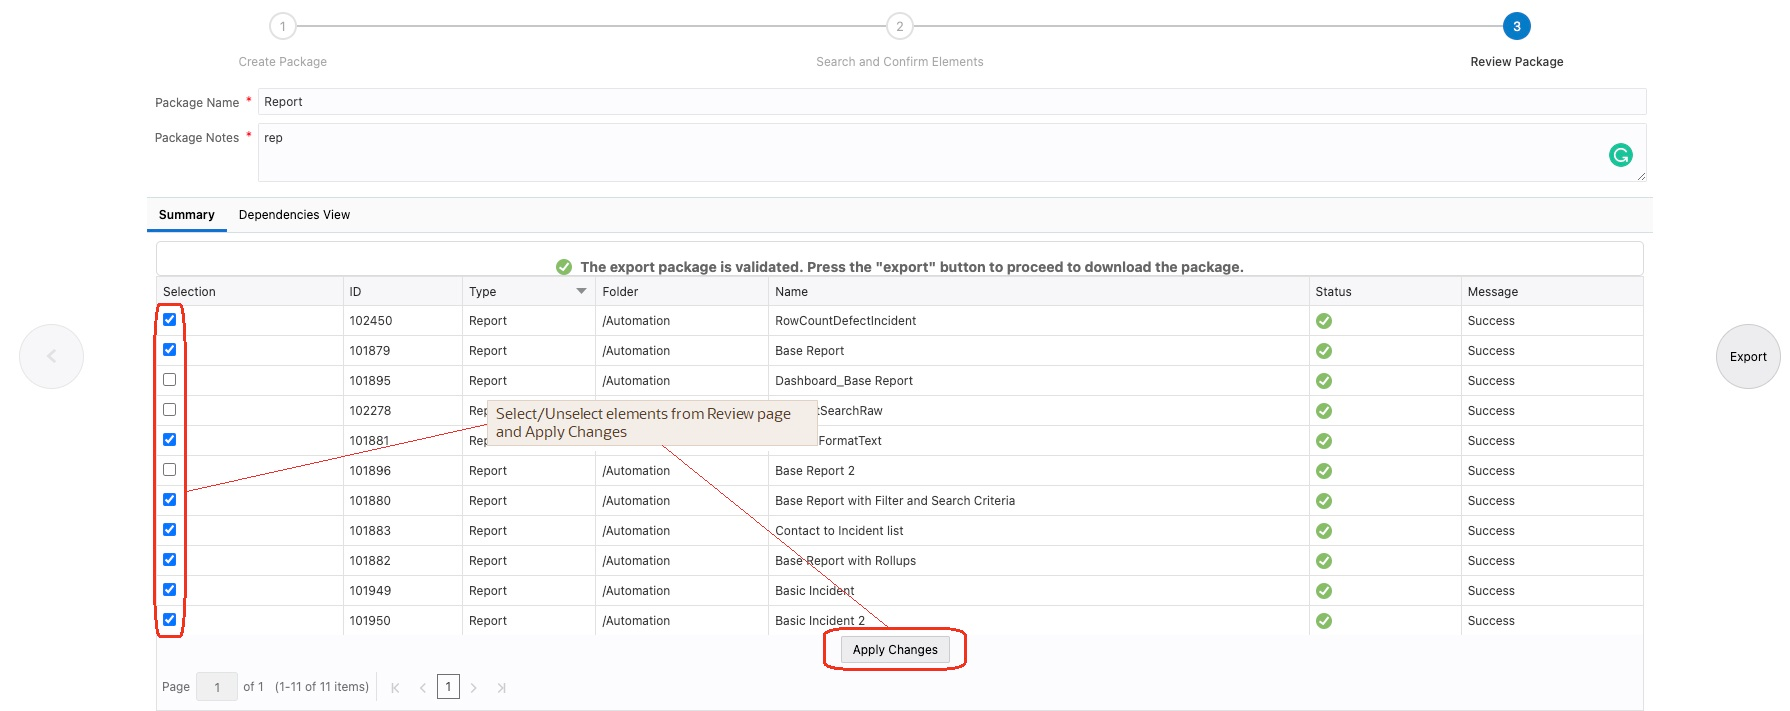
Task: Click step 2 Search and Confirm Elements
Action: pos(899,27)
